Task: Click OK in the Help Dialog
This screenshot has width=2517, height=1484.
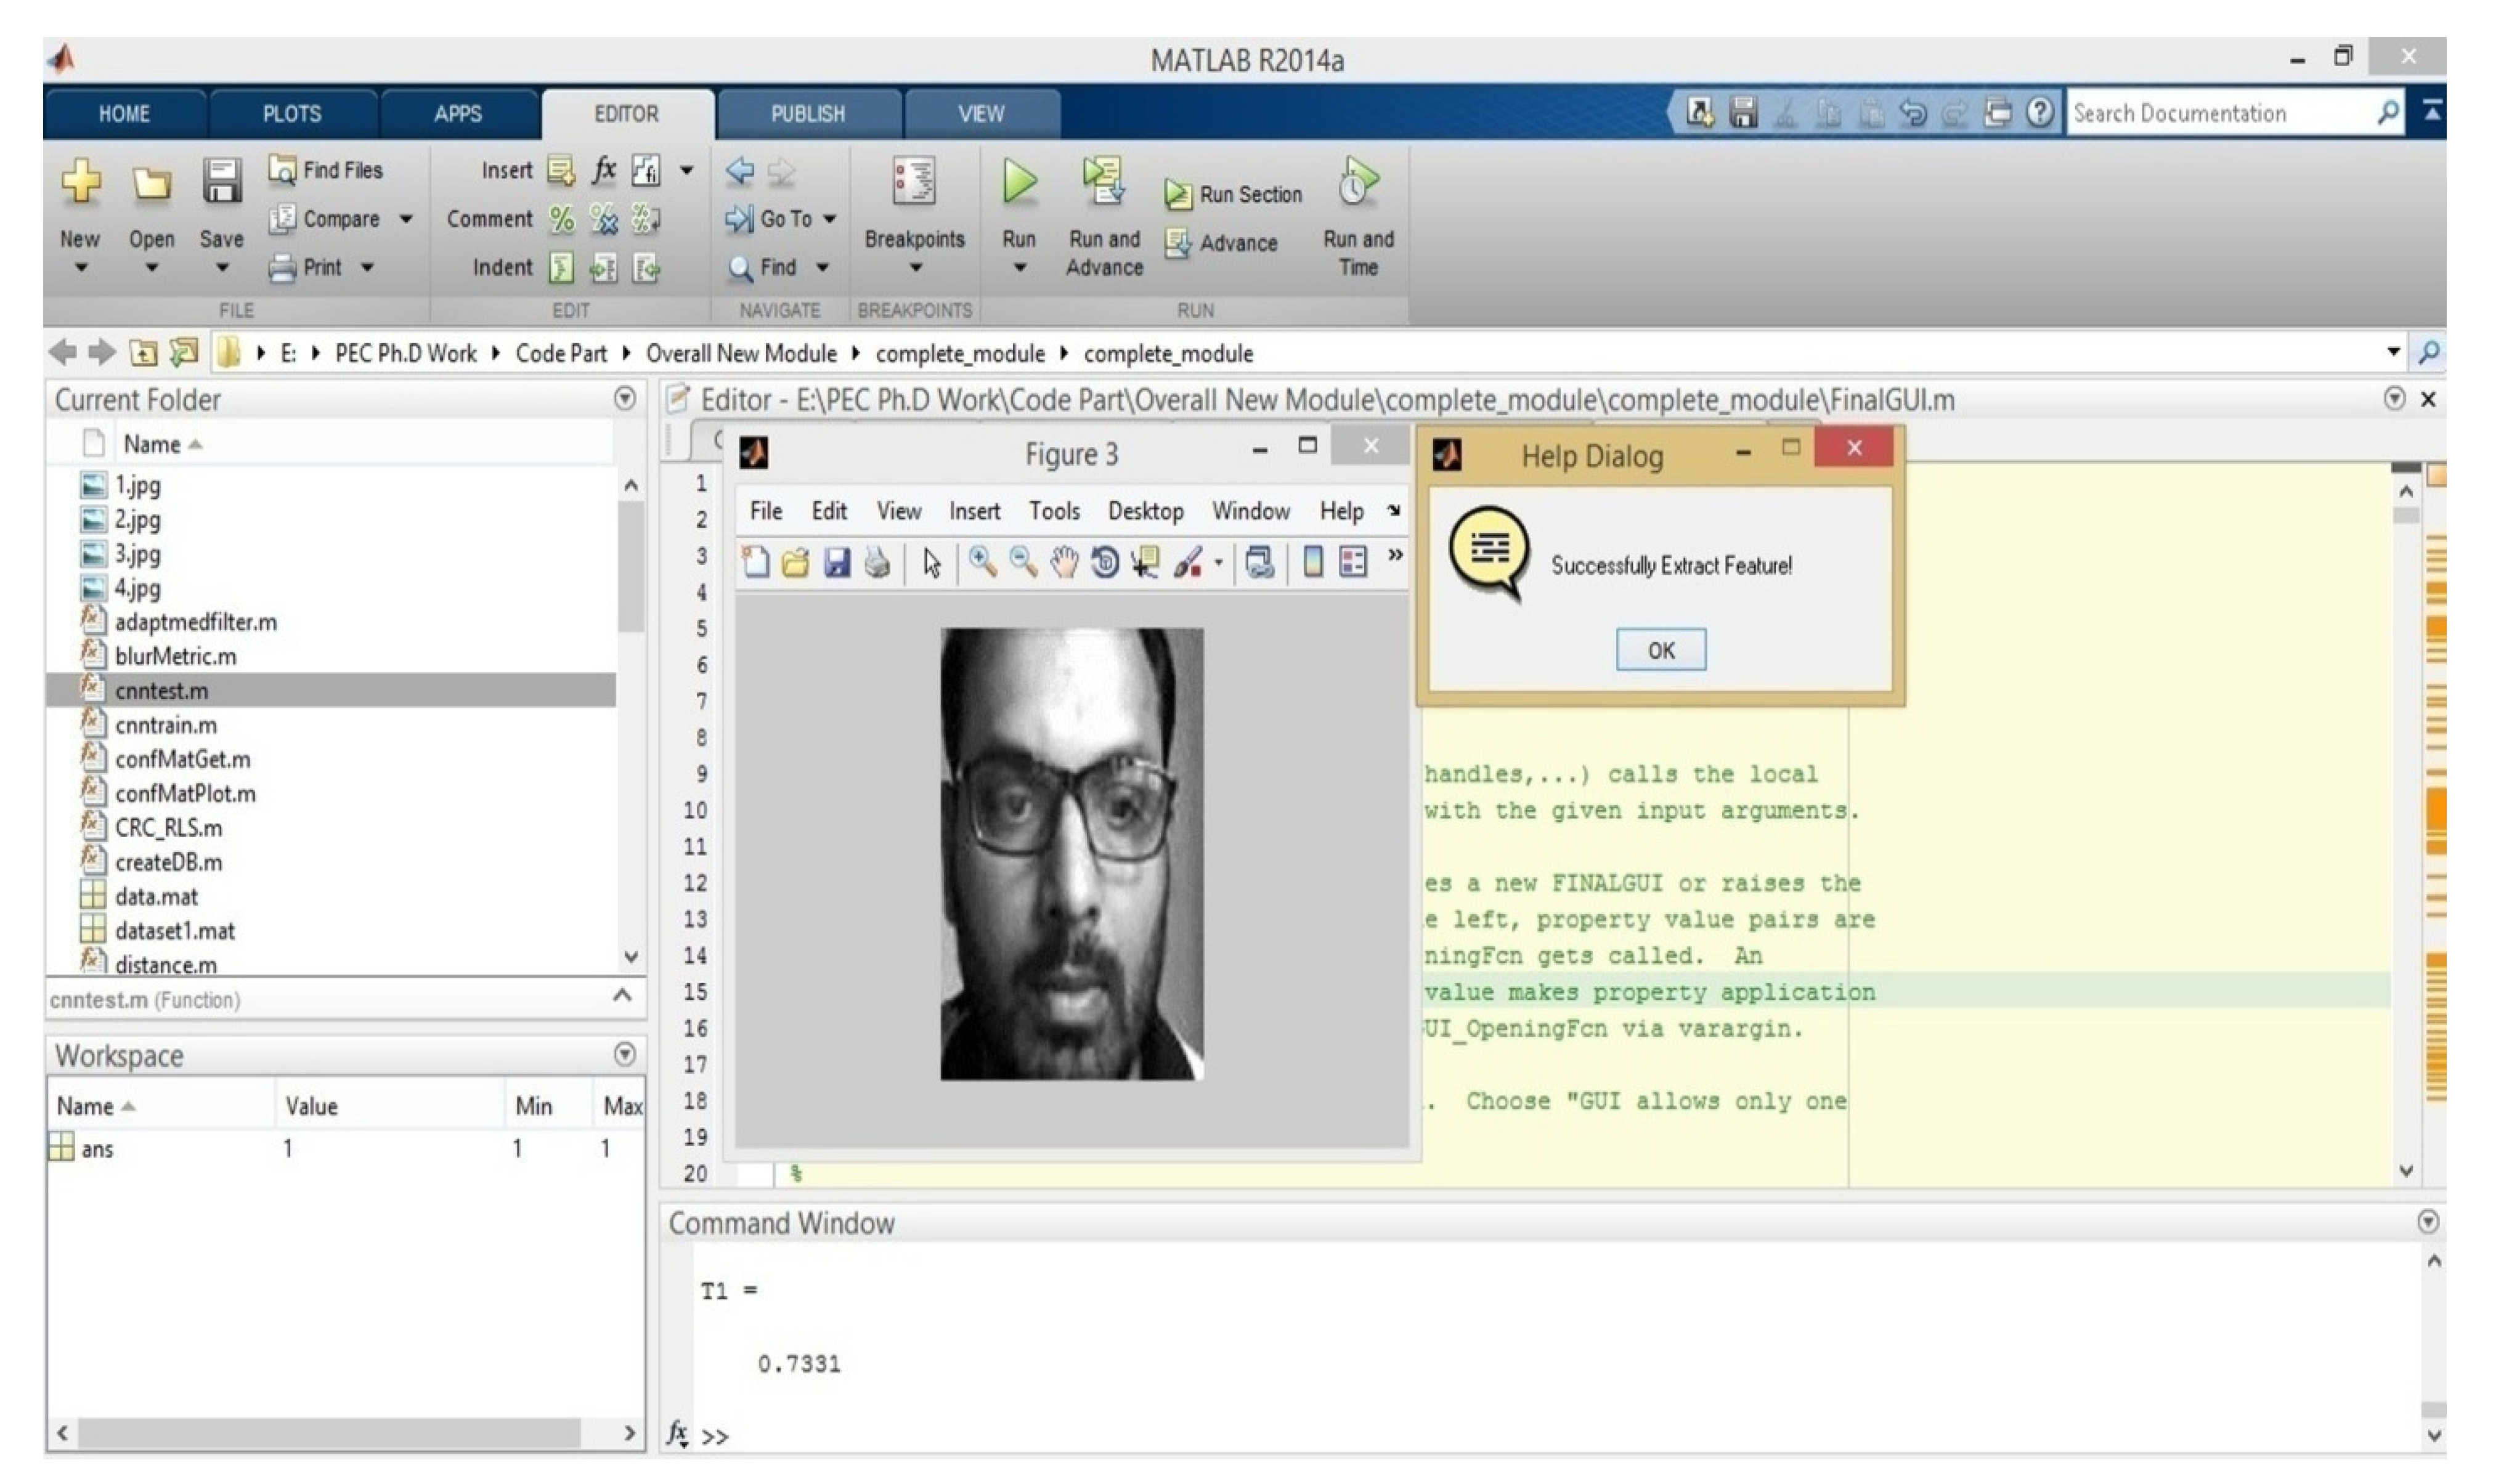Action: point(1661,650)
